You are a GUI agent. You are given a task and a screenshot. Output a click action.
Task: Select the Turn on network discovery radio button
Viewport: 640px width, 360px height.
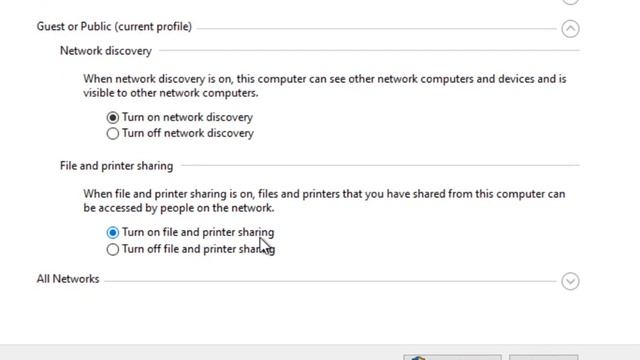[113, 118]
